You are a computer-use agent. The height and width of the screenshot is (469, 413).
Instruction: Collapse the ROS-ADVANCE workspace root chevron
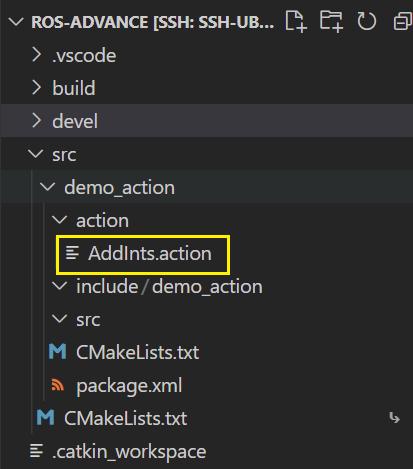click(x=16, y=22)
